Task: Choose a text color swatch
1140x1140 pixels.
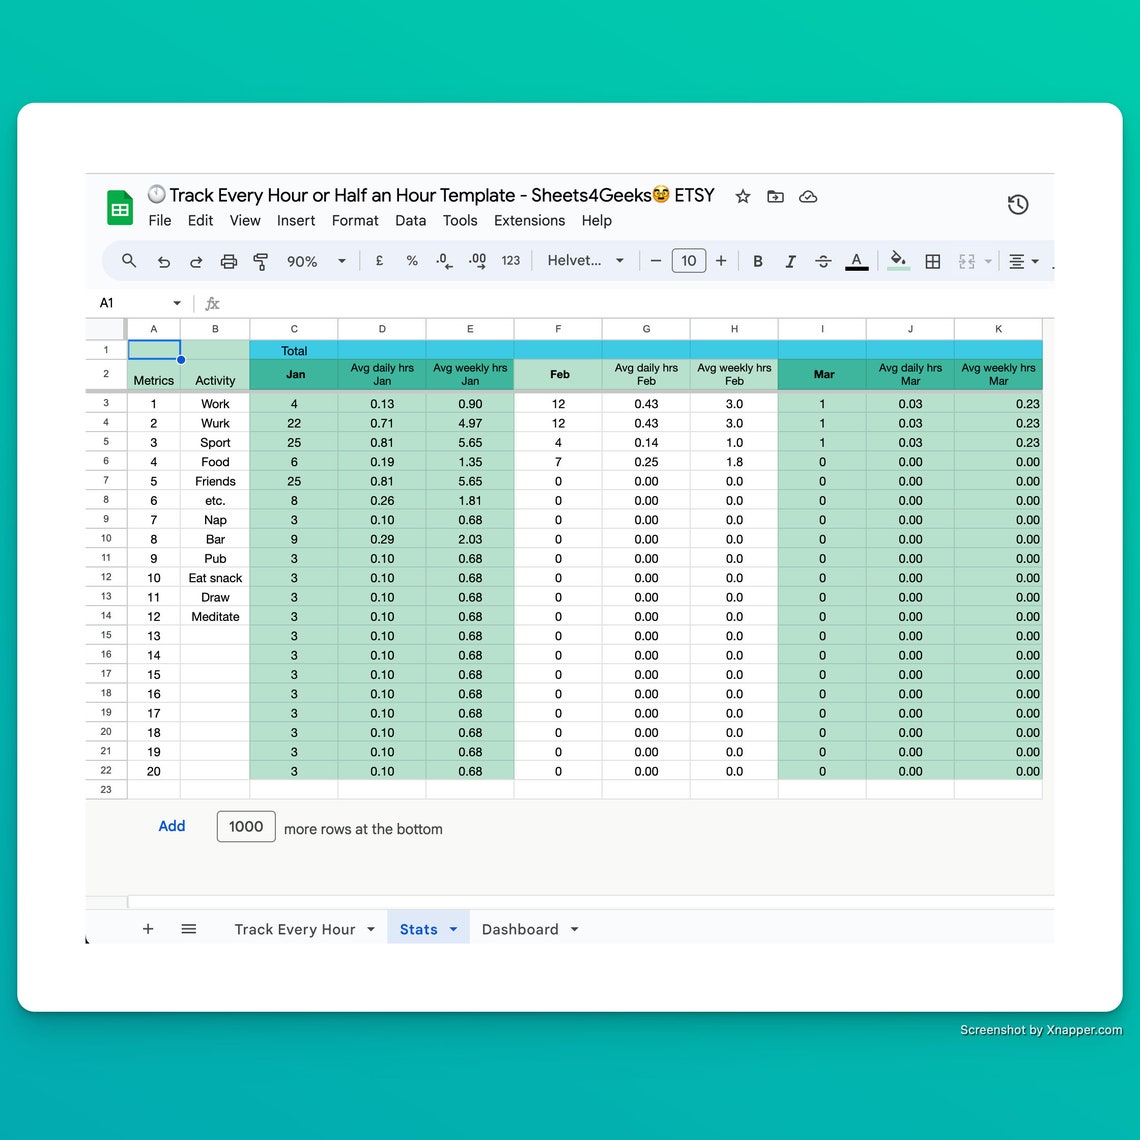Action: point(856,260)
